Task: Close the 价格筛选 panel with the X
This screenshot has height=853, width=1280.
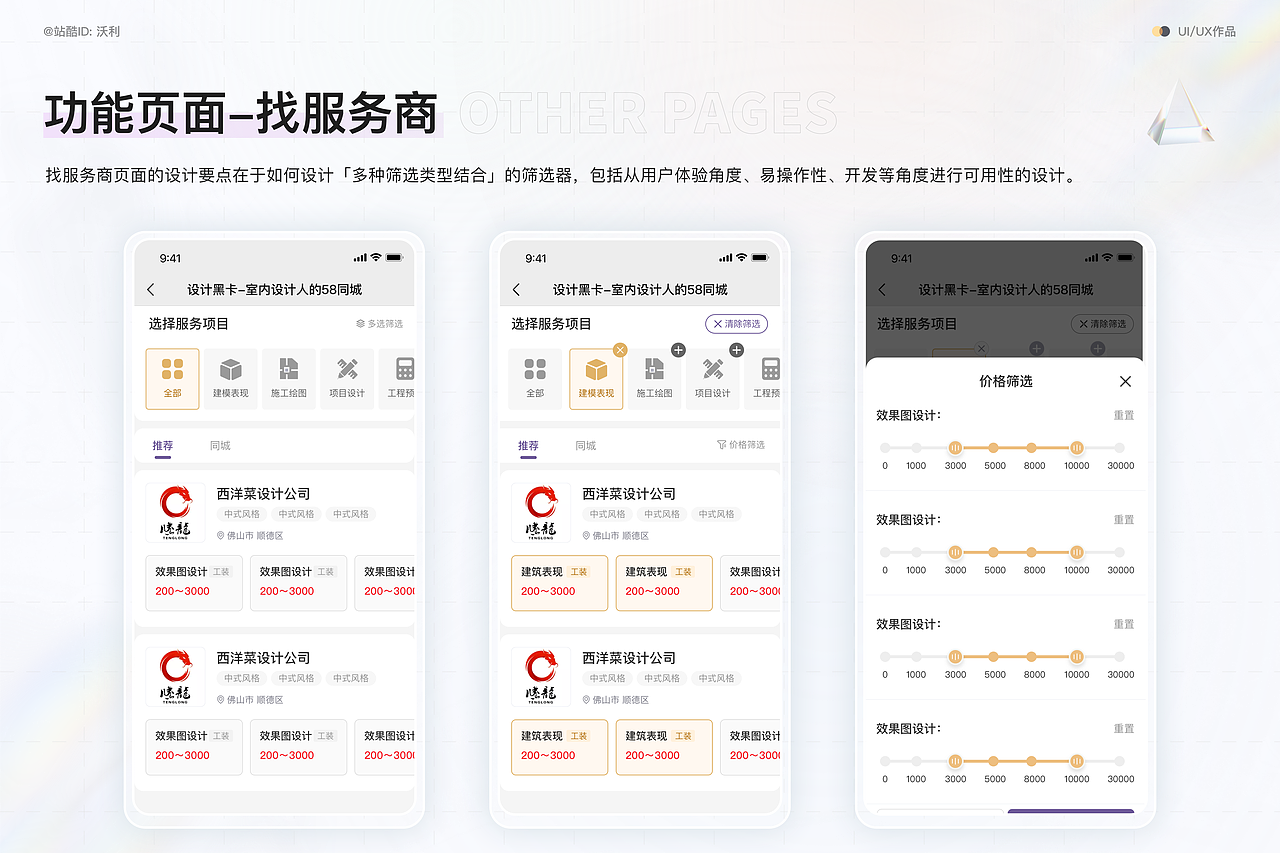Action: (1125, 381)
